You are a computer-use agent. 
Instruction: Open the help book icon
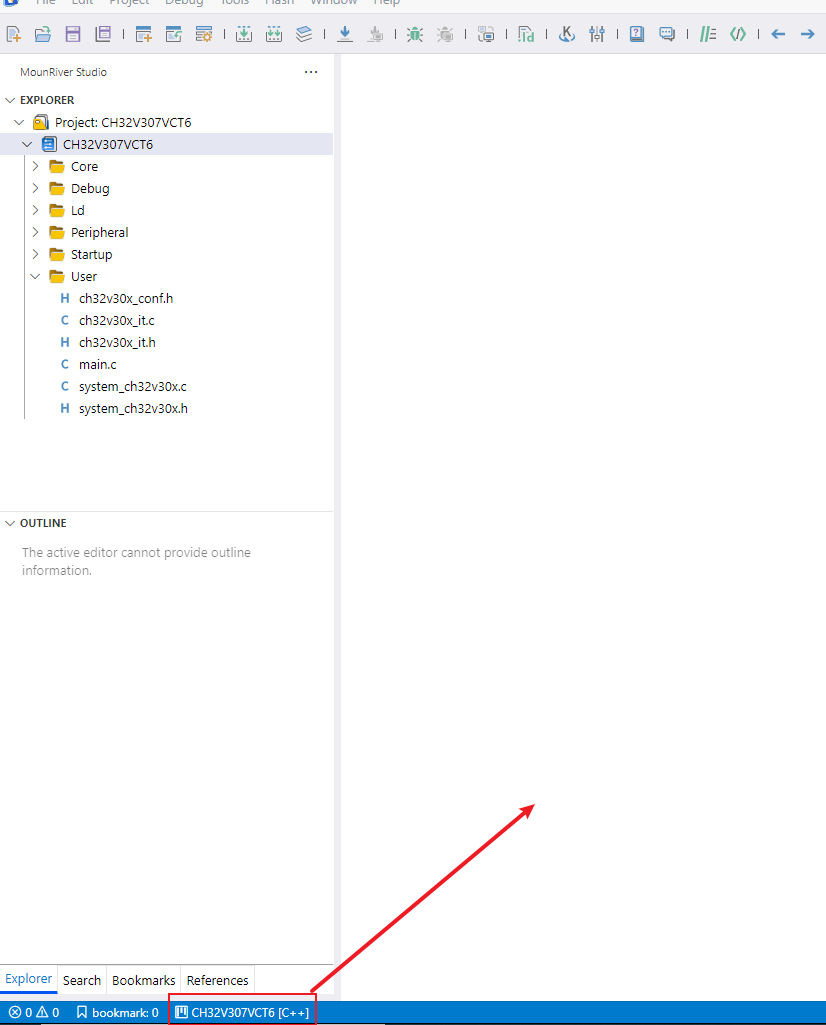tap(637, 34)
